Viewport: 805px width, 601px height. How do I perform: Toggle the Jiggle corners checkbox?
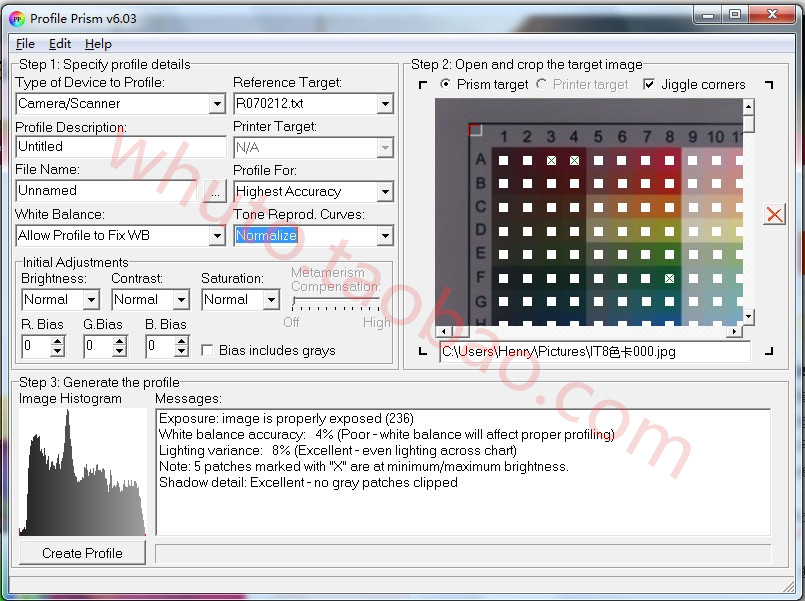tap(649, 84)
